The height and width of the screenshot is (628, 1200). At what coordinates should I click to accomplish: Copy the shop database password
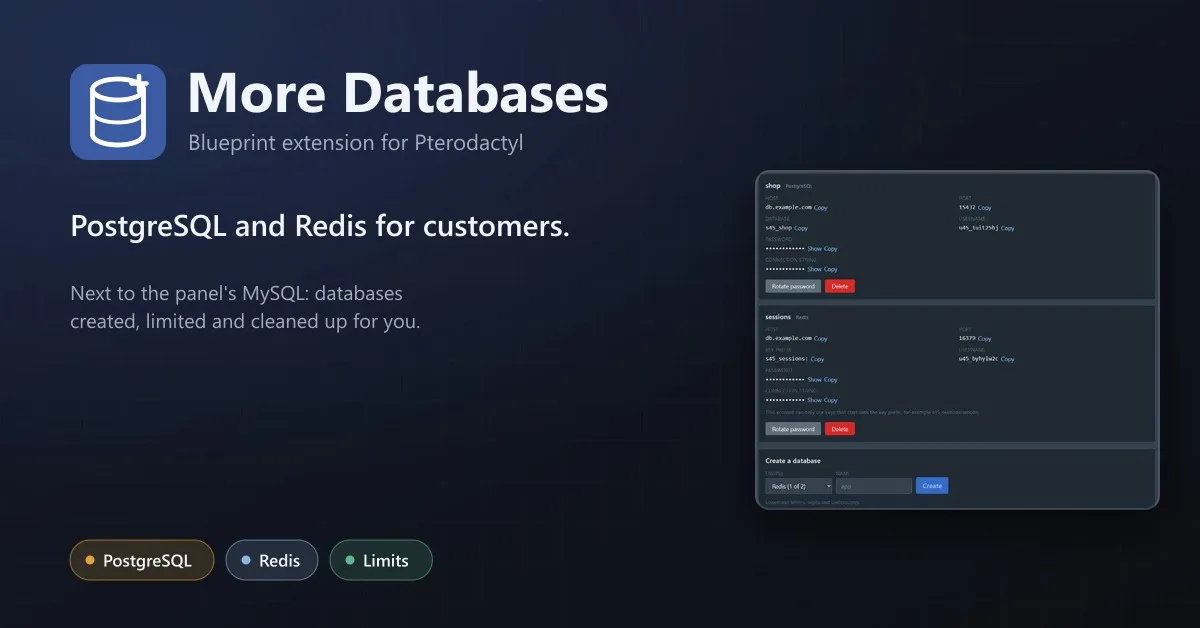831,249
